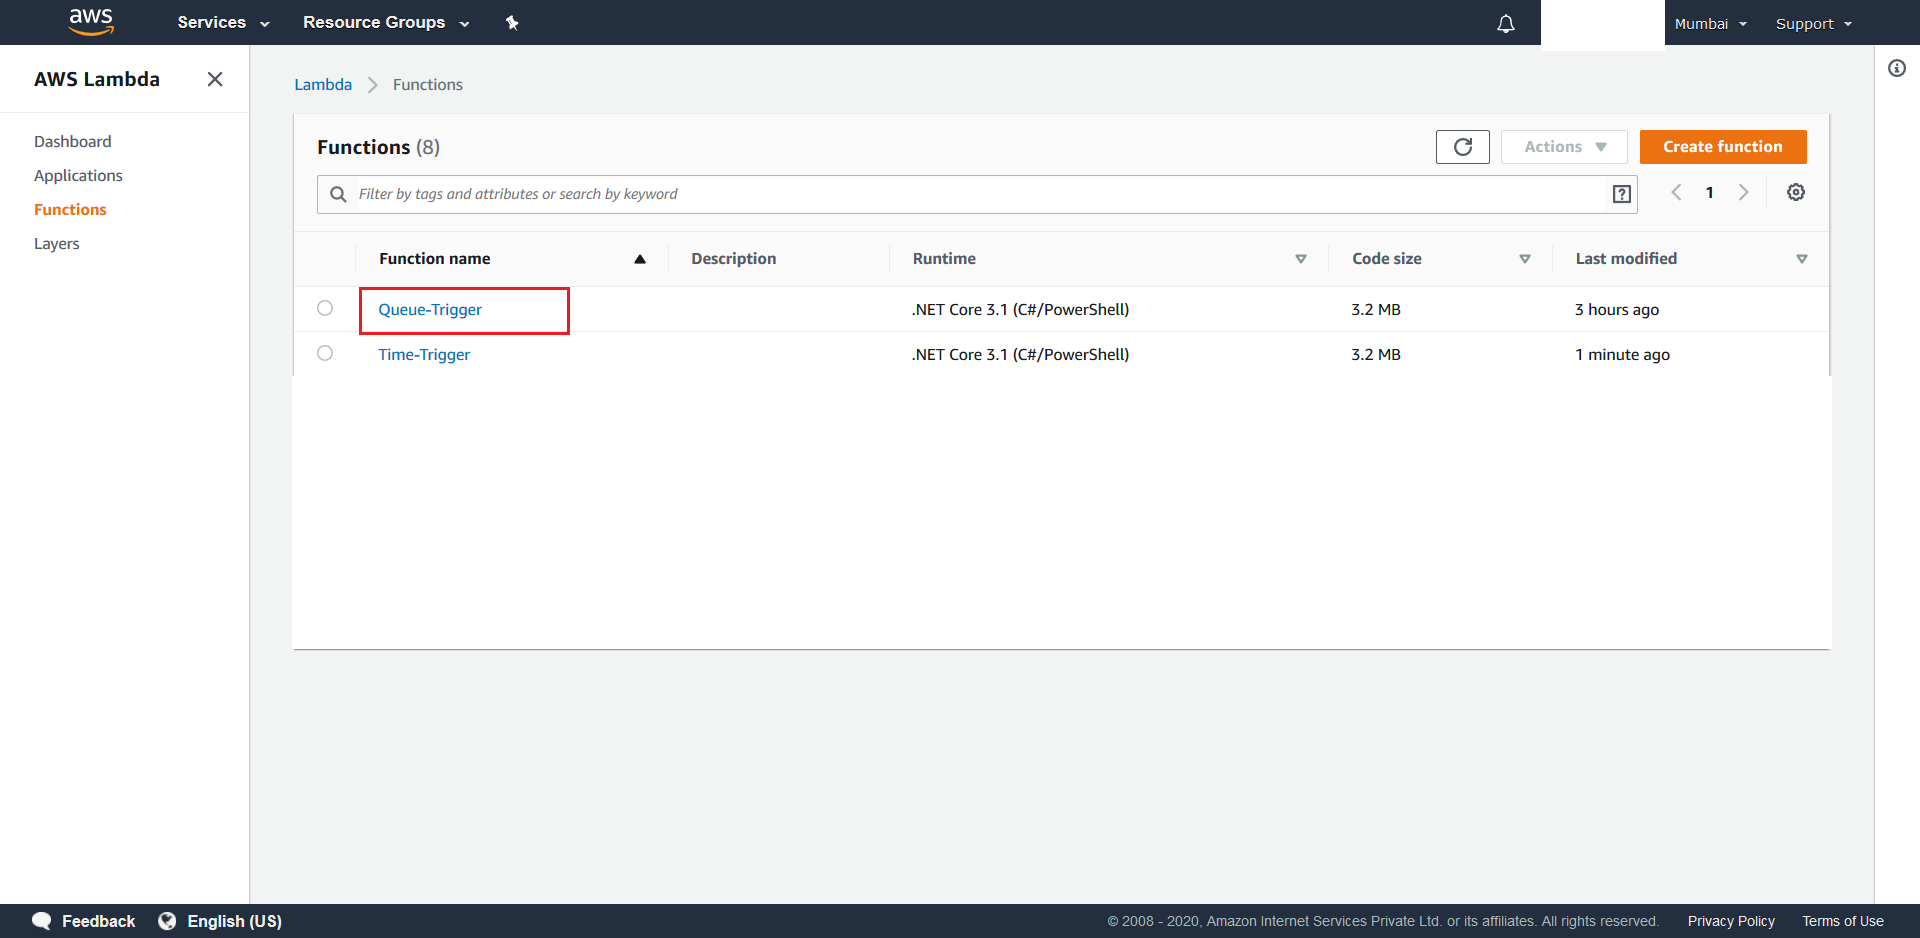
Task: Open the Support dropdown
Action: tap(1813, 23)
